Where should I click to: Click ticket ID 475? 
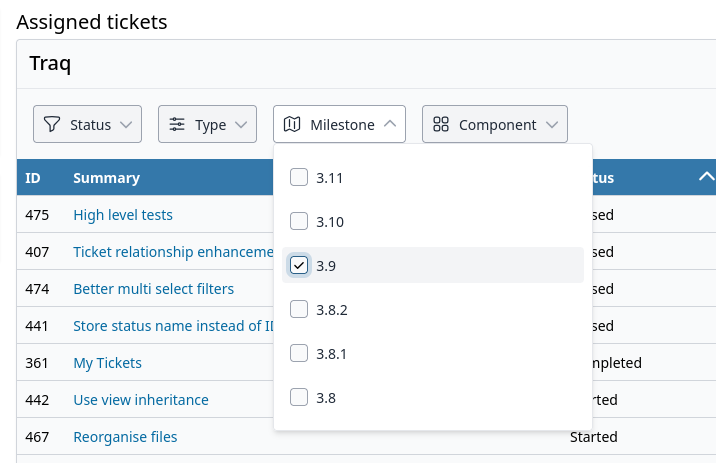click(x=37, y=215)
